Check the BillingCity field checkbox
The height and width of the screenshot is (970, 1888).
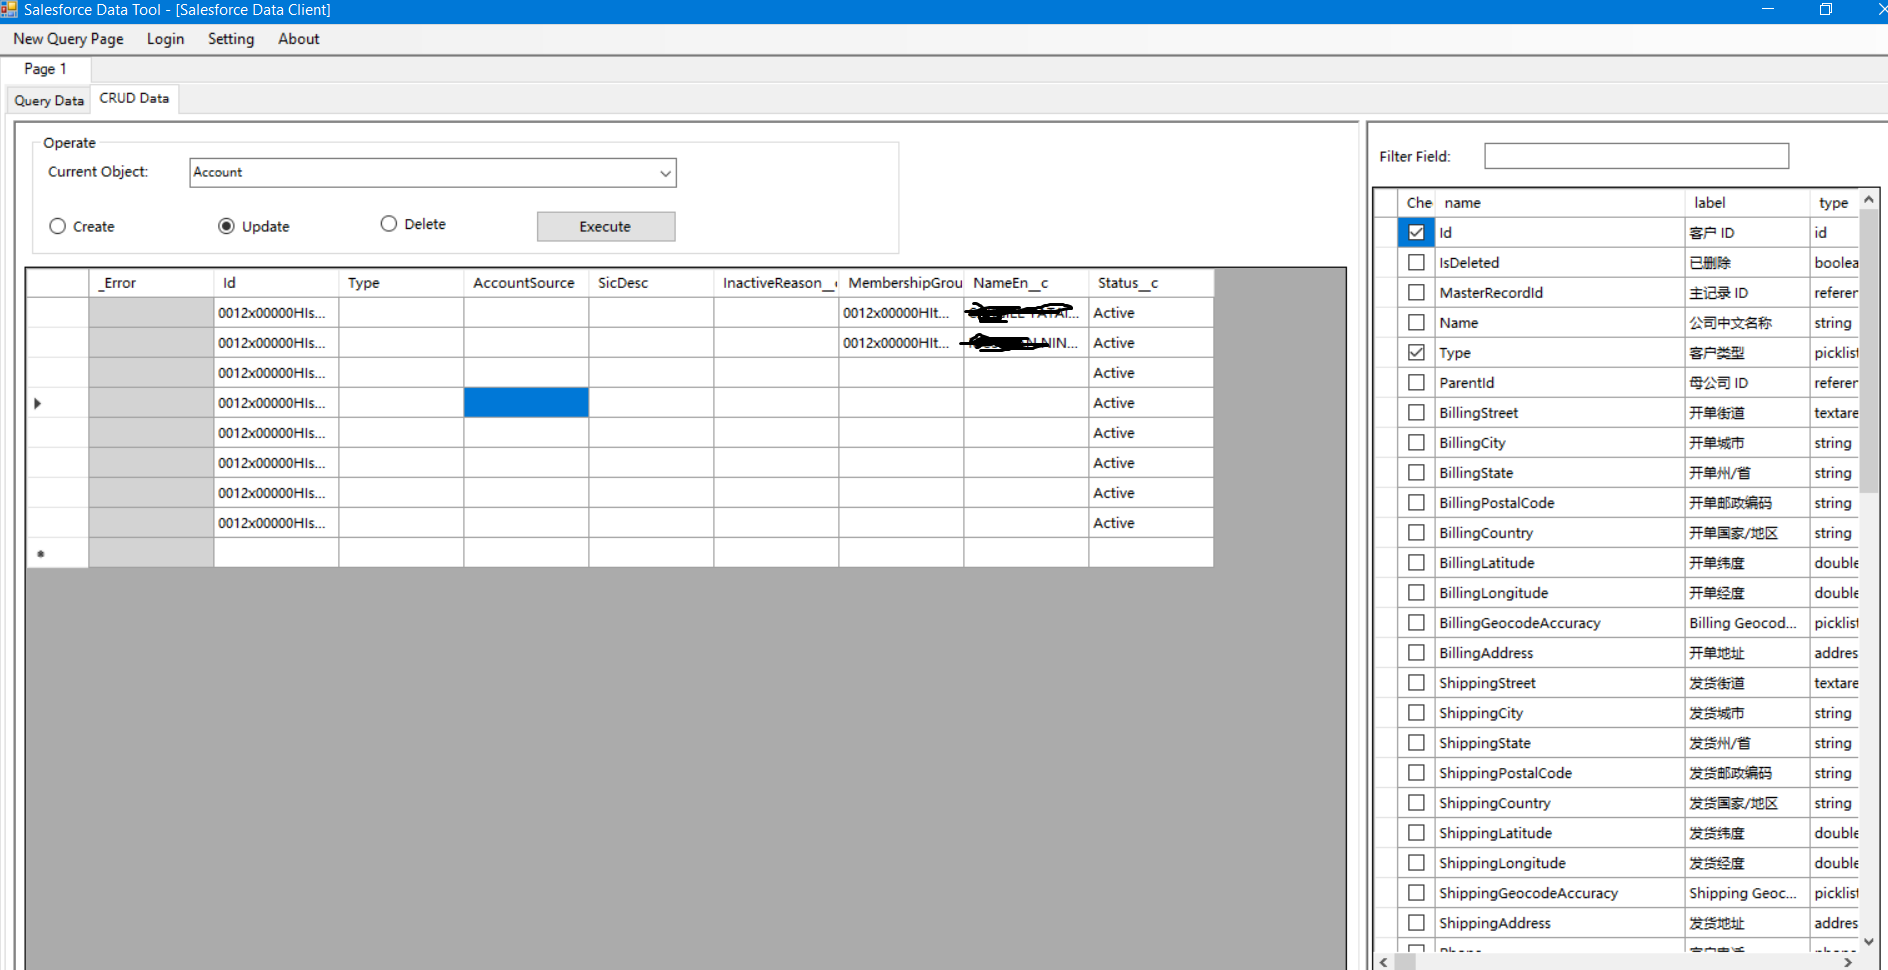1415,442
